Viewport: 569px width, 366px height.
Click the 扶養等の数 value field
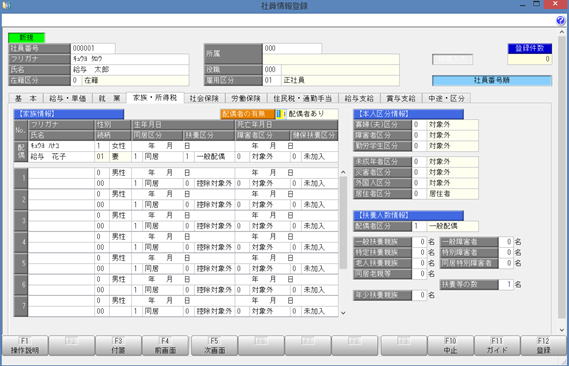(x=506, y=285)
